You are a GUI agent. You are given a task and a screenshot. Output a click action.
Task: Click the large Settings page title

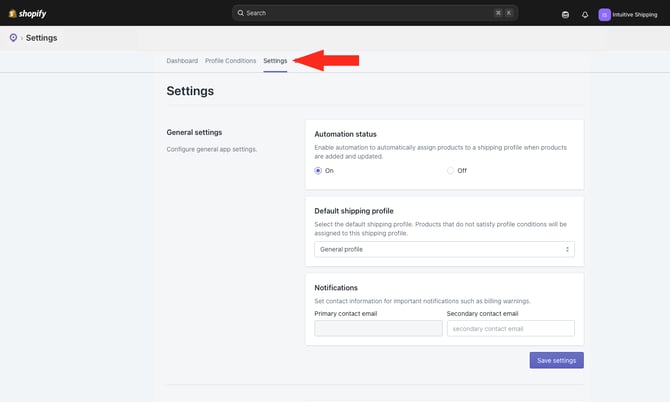190,91
